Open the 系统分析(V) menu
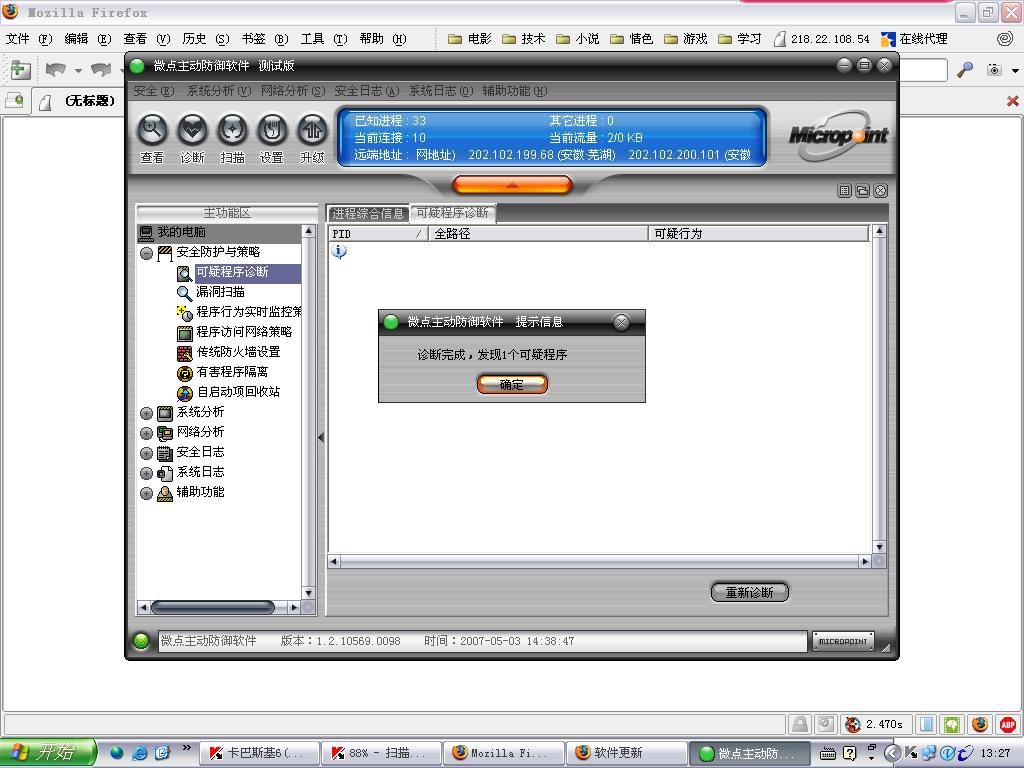 pos(219,91)
